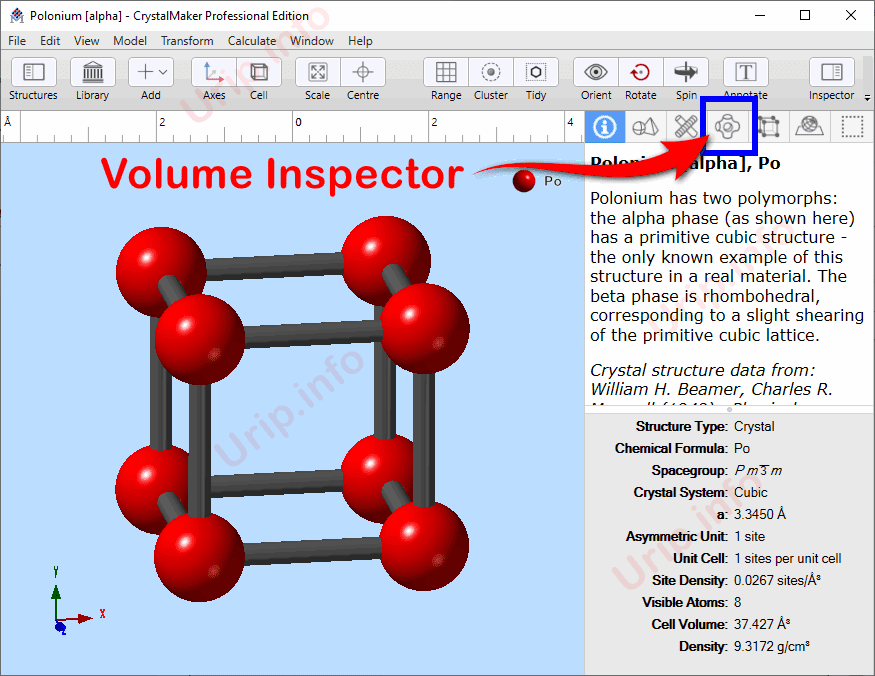This screenshot has width=875, height=676.
Task: Click the Tidy toolbar icon
Action: pos(536,72)
